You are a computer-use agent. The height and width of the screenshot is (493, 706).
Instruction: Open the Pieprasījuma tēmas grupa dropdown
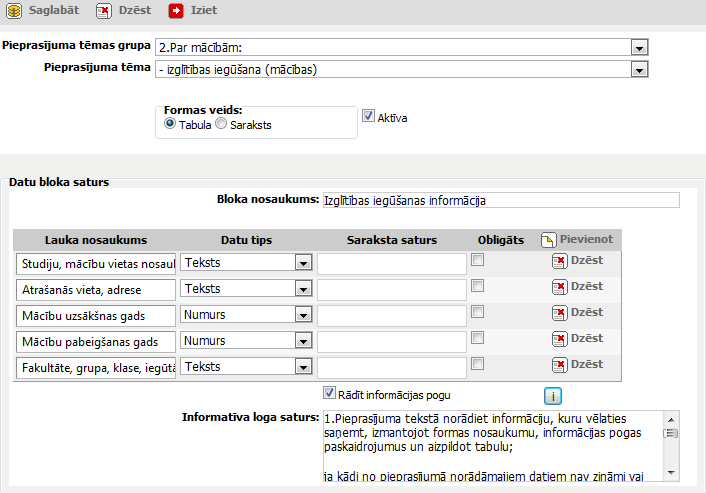pos(637,48)
